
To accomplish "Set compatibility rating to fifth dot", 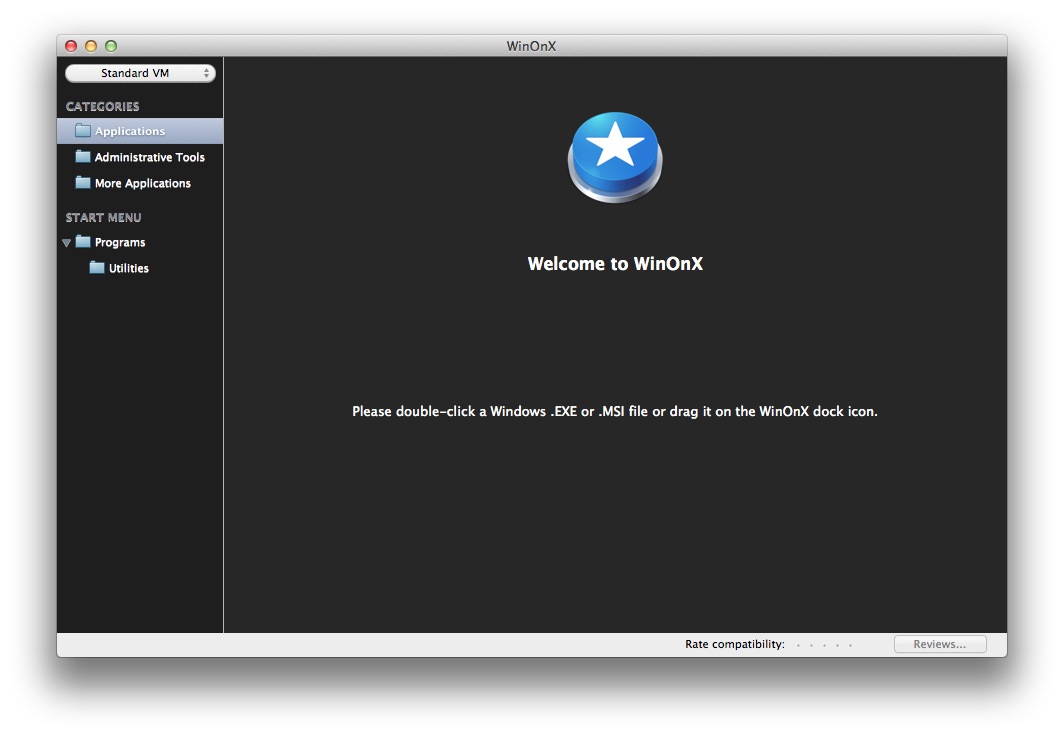I will pos(850,645).
